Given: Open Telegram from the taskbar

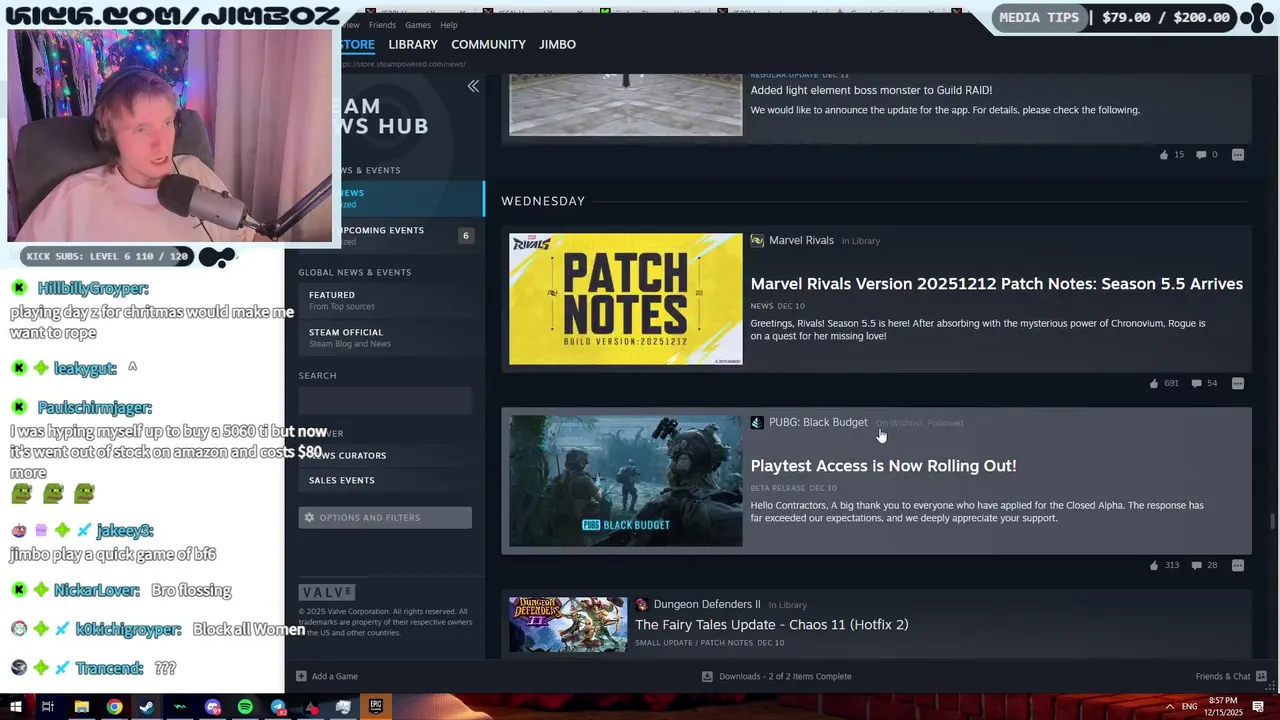Looking at the screenshot, I should pos(278,707).
